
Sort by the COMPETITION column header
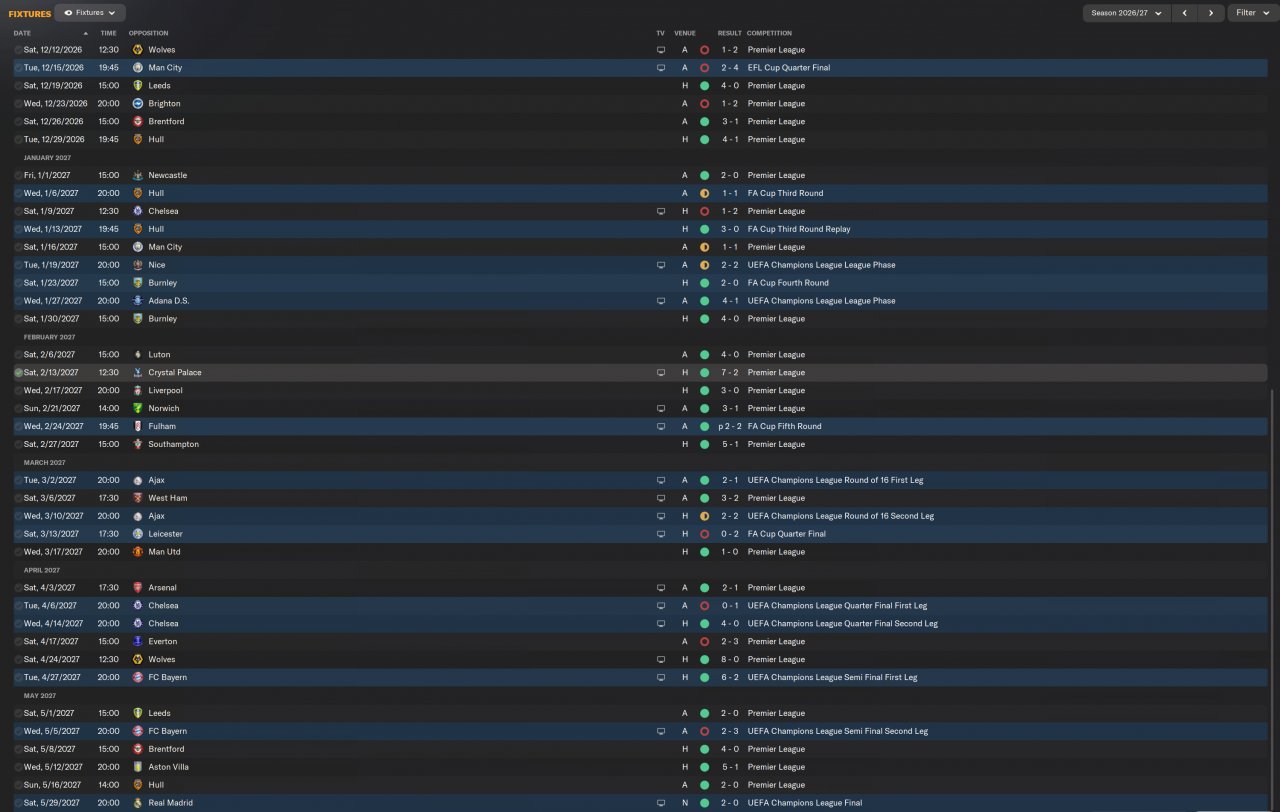tap(769, 33)
